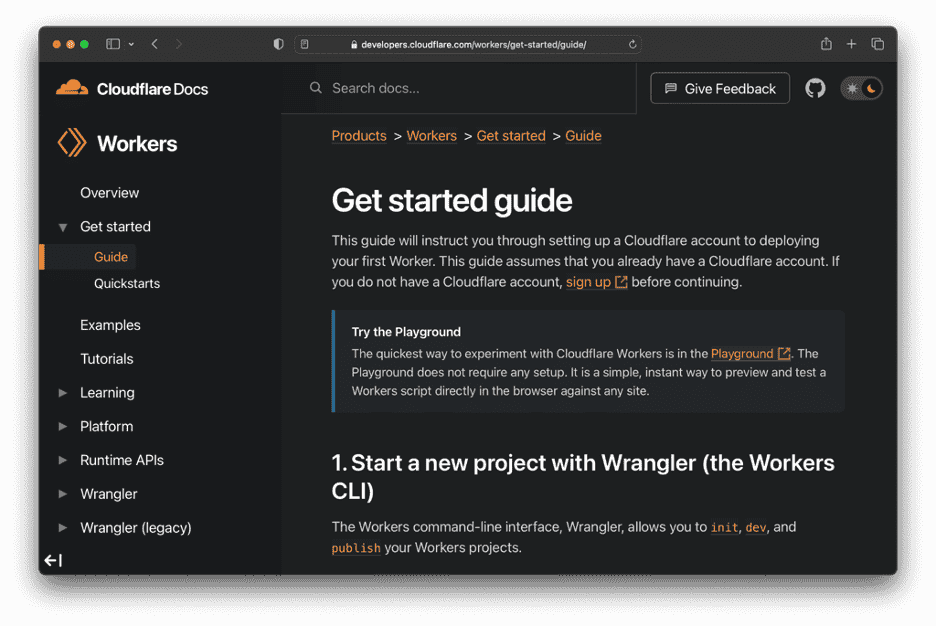Image resolution: width=936 pixels, height=626 pixels.
Task: Click the search magnifier icon
Action: click(315, 88)
